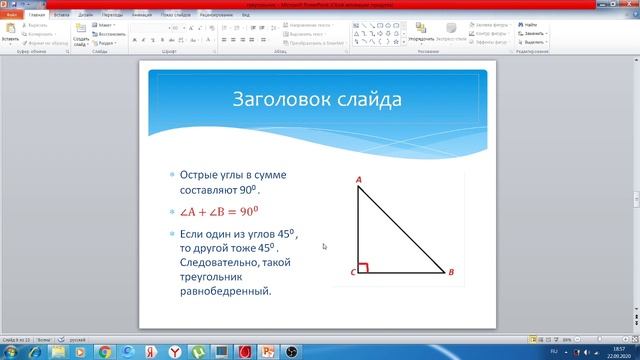Image resolution: width=640 pixels, height=360 pixels.
Task: Click the Windows Start button
Action: 10,352
